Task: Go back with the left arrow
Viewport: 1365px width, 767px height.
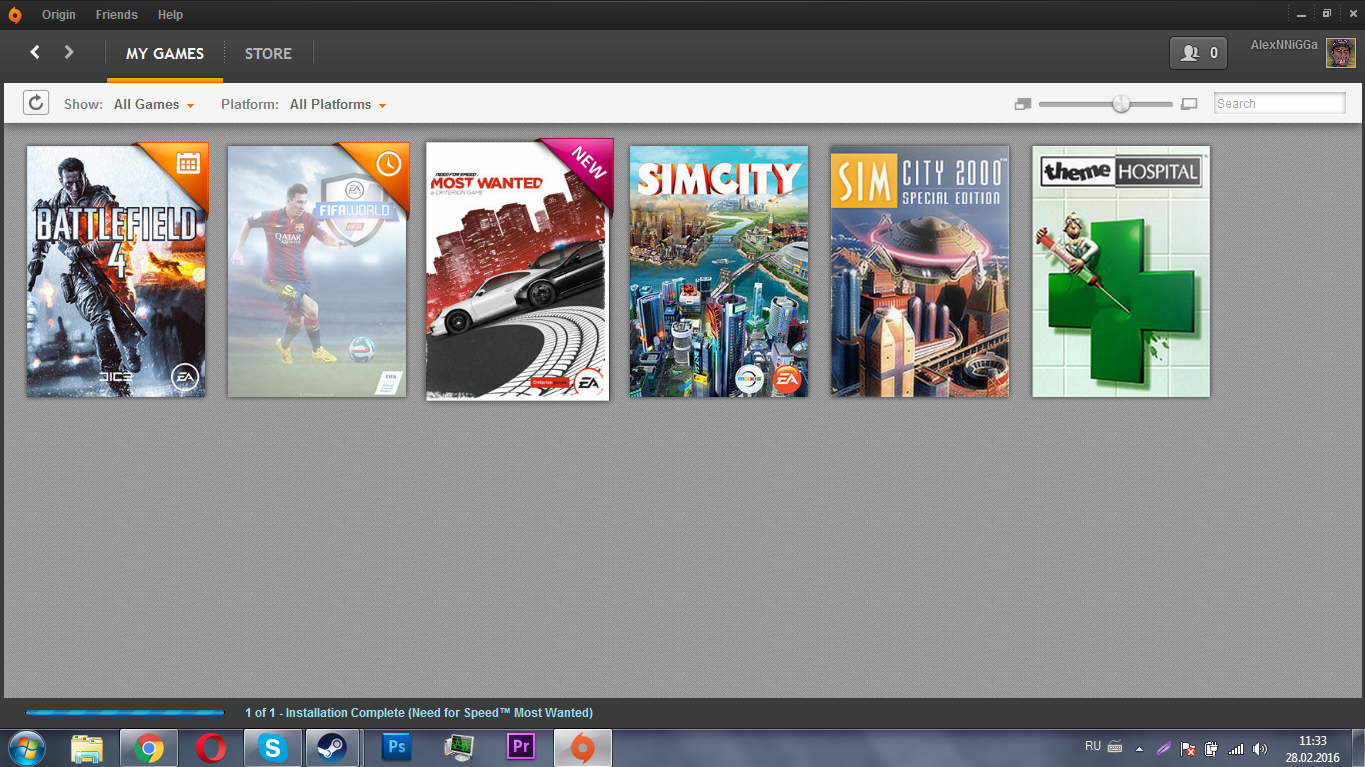Action: [x=35, y=52]
